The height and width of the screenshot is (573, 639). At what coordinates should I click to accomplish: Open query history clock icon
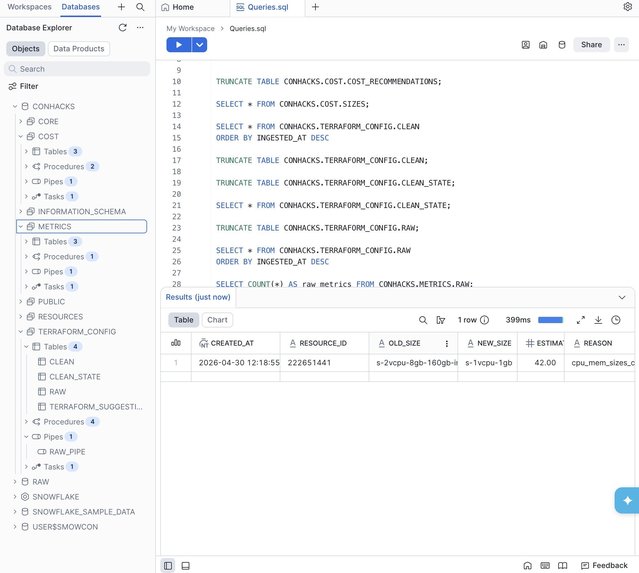click(616, 320)
